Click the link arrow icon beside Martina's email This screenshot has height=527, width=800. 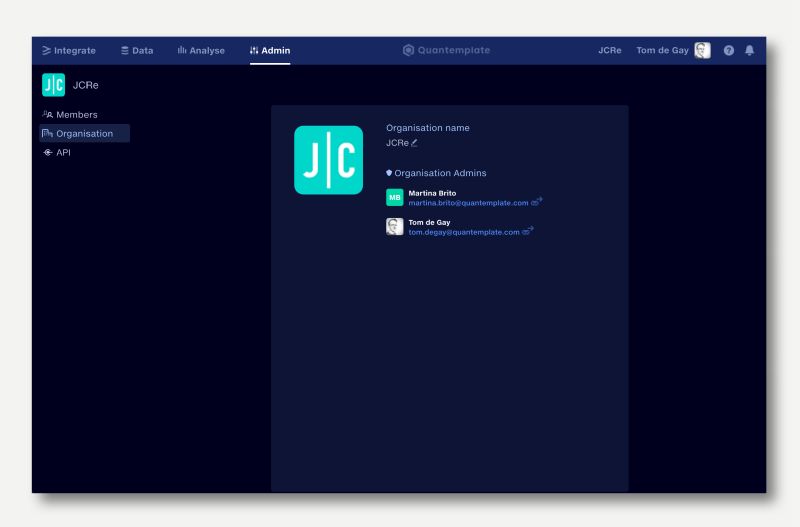pos(537,202)
